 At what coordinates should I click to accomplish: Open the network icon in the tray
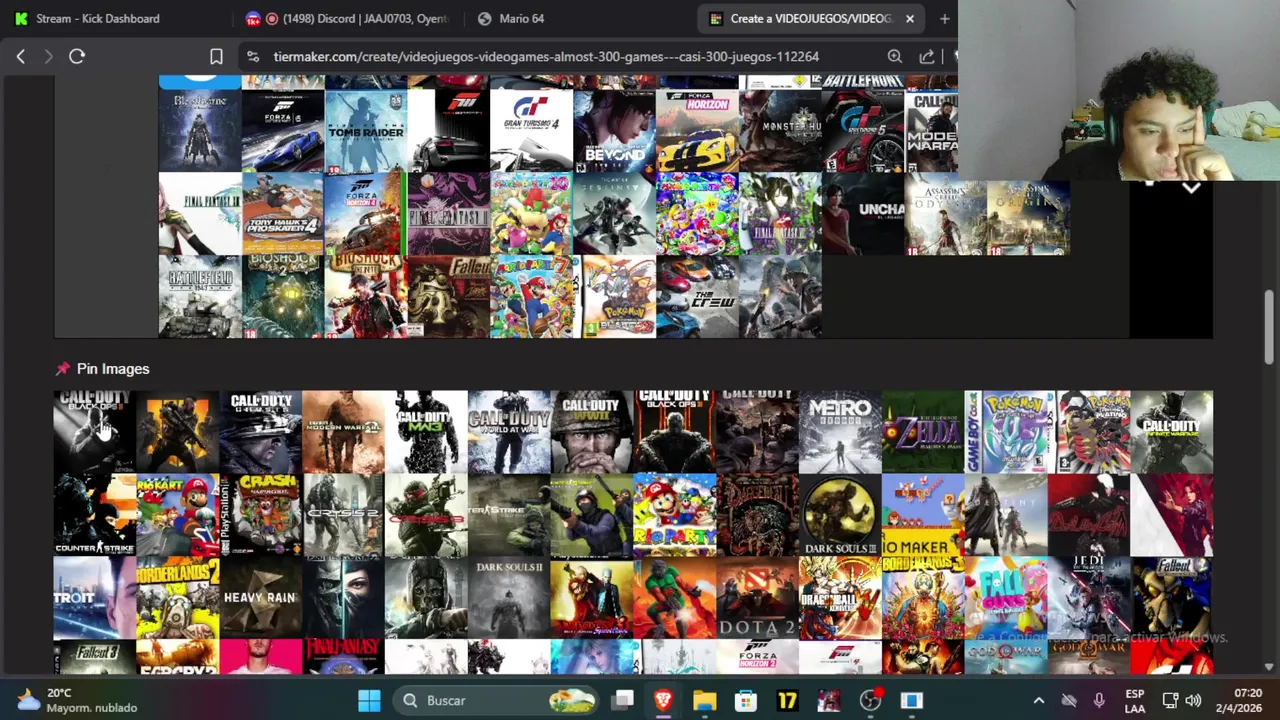pos(1170,701)
